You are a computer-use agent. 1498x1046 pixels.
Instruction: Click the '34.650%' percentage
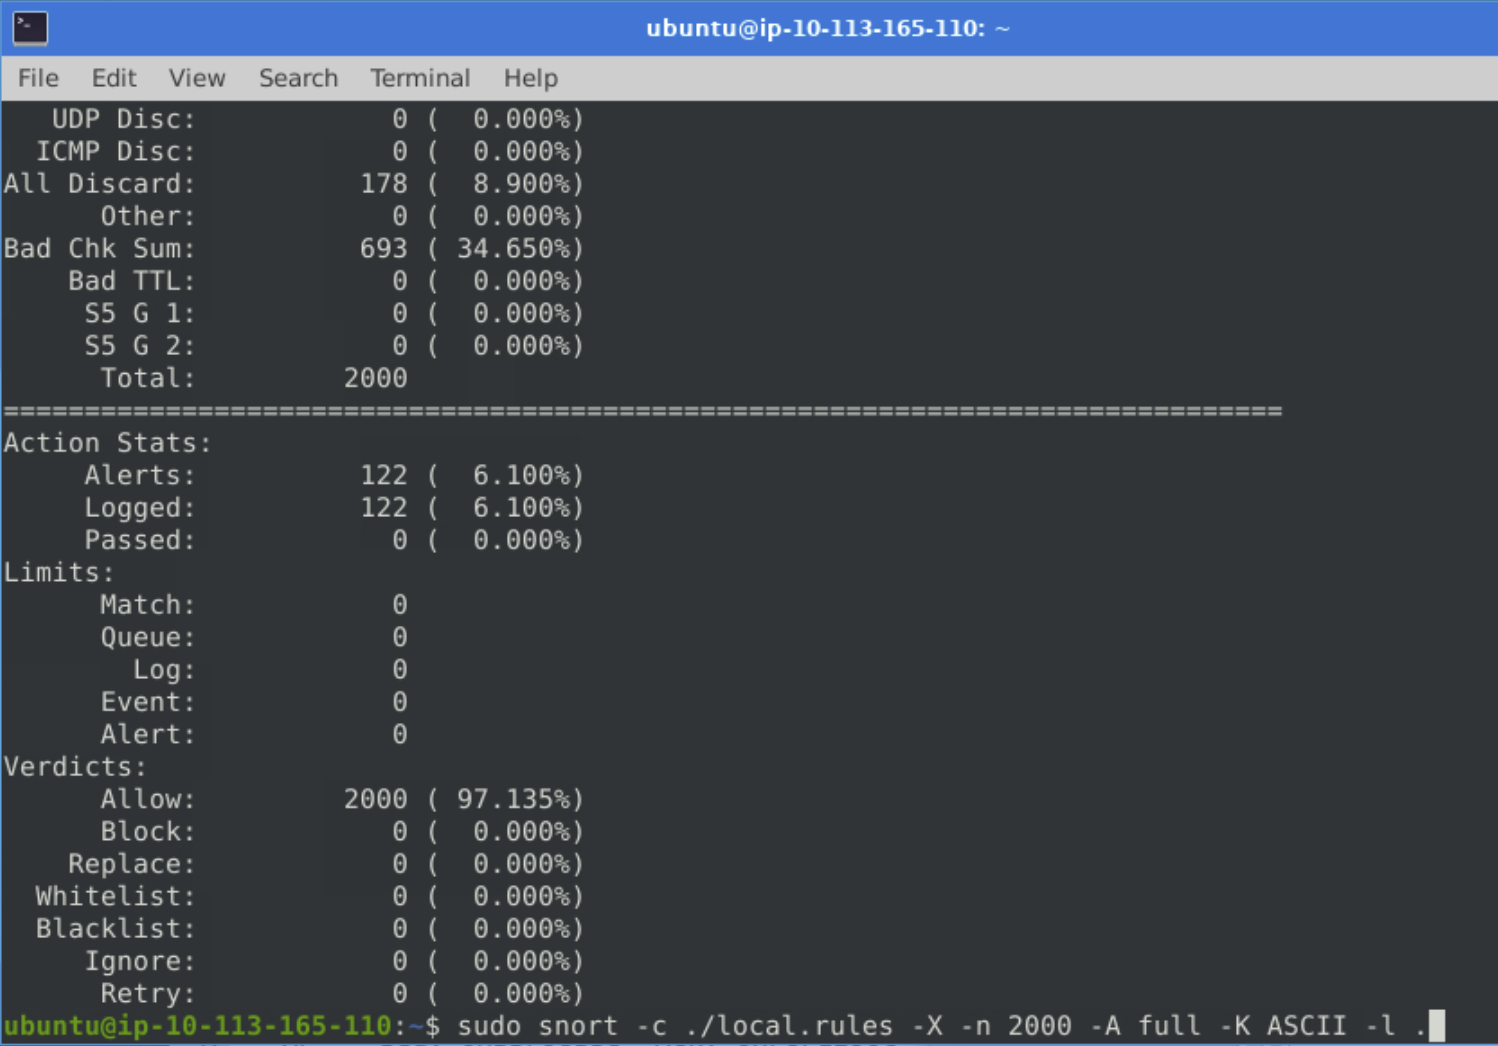[x=513, y=248]
